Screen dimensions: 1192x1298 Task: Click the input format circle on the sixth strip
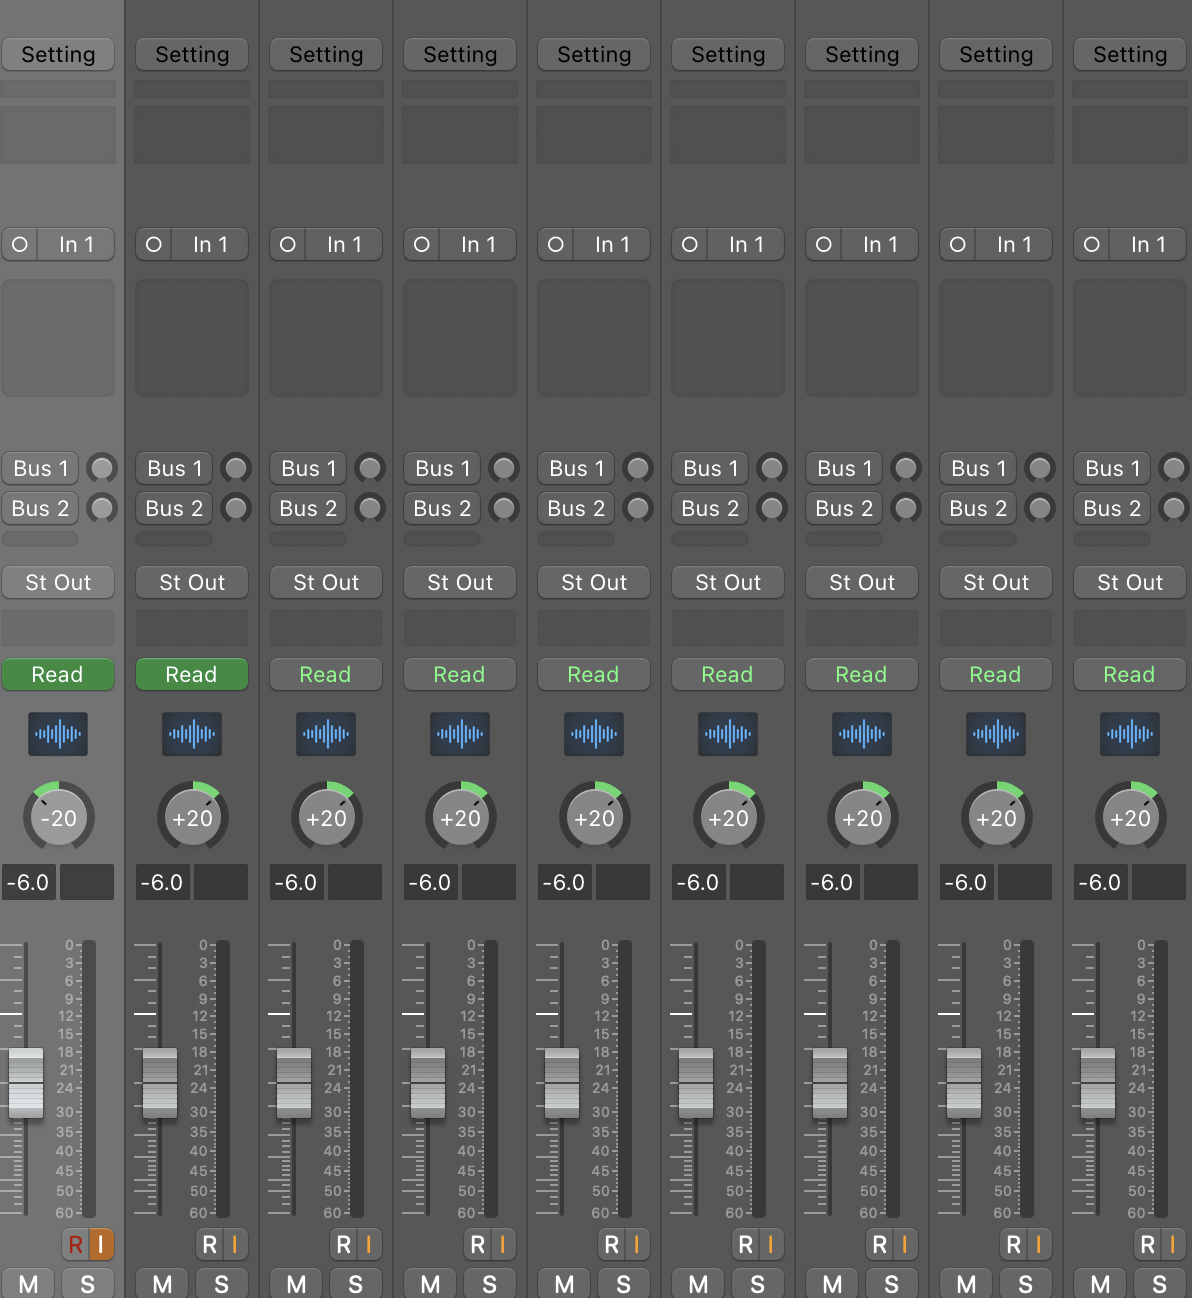click(x=690, y=244)
